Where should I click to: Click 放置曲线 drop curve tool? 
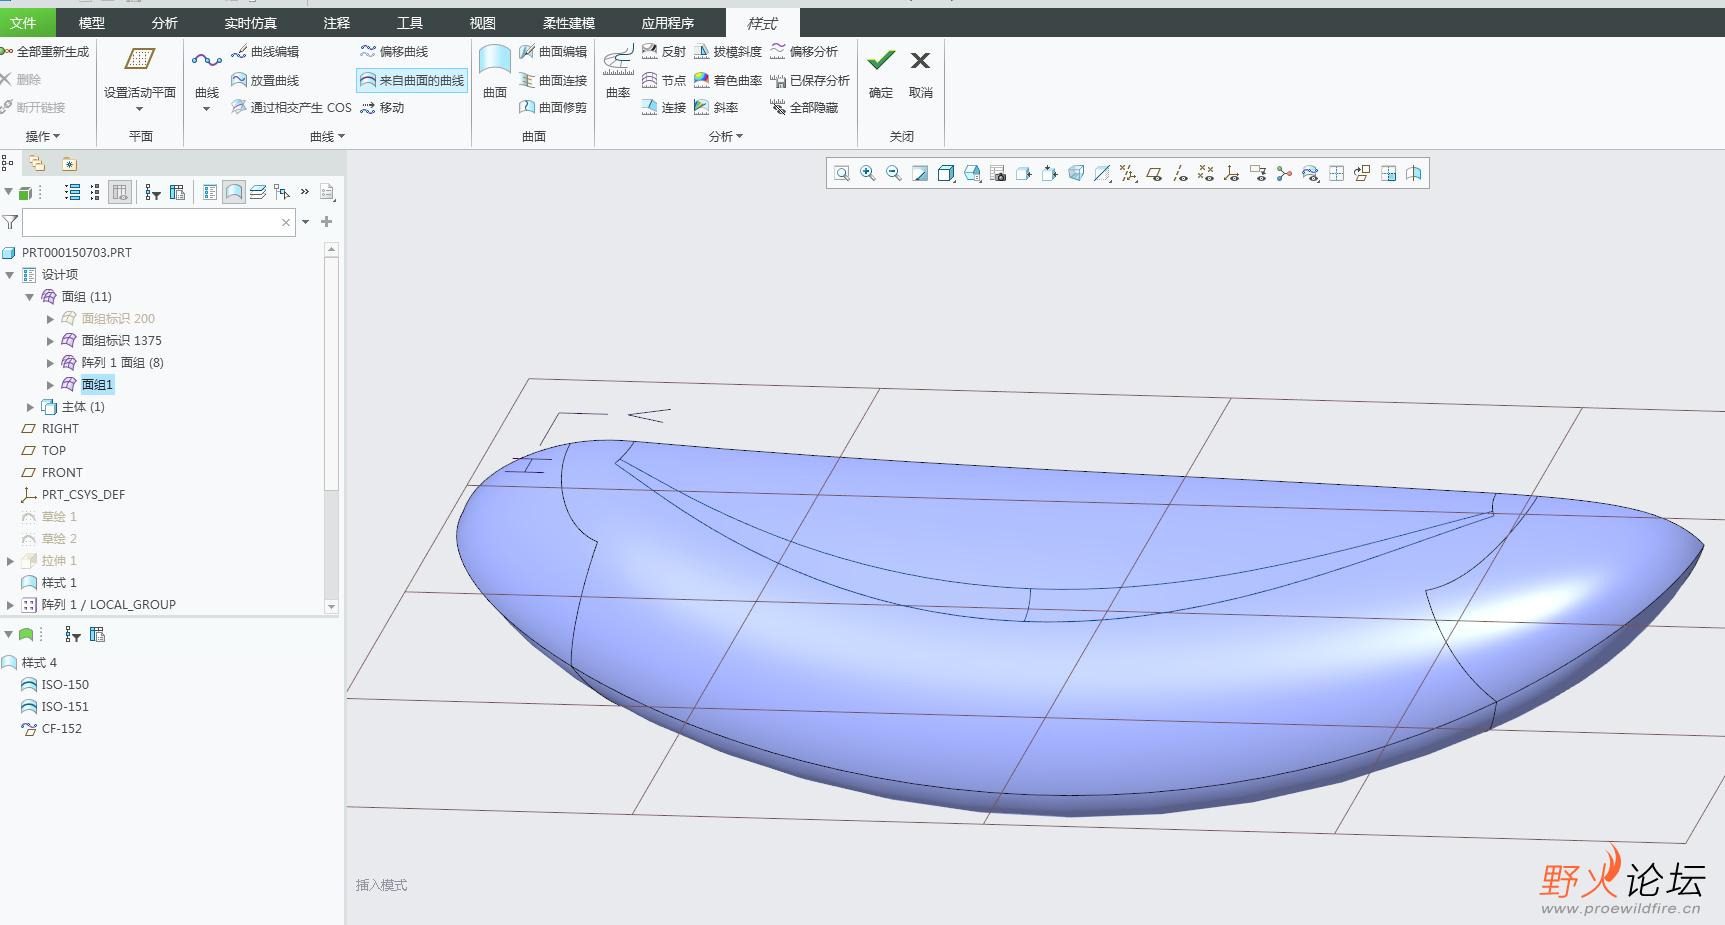tap(265, 81)
